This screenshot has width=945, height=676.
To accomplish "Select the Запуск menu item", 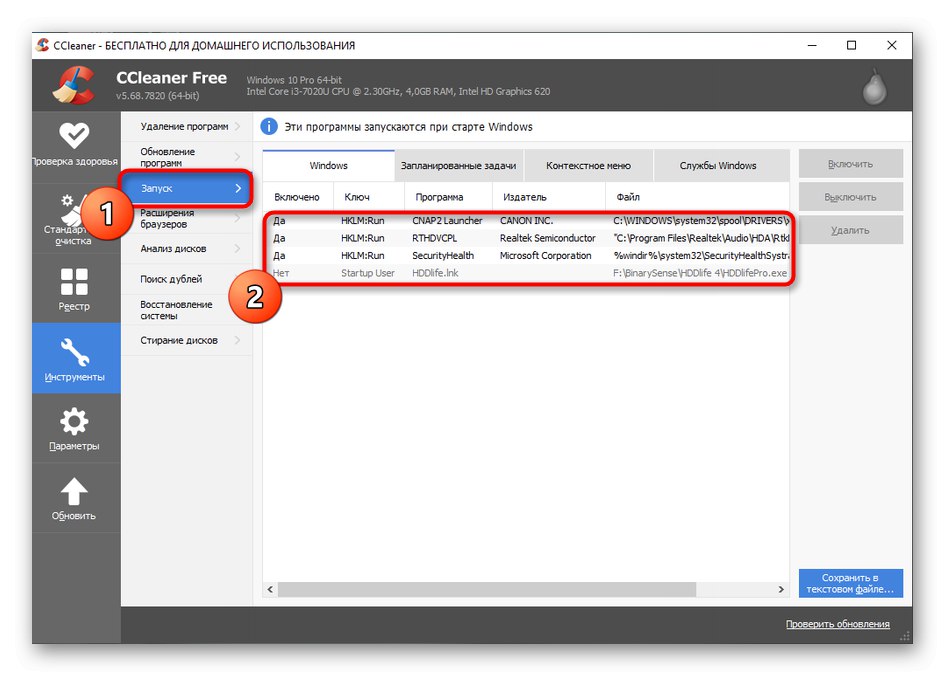I will 187,189.
